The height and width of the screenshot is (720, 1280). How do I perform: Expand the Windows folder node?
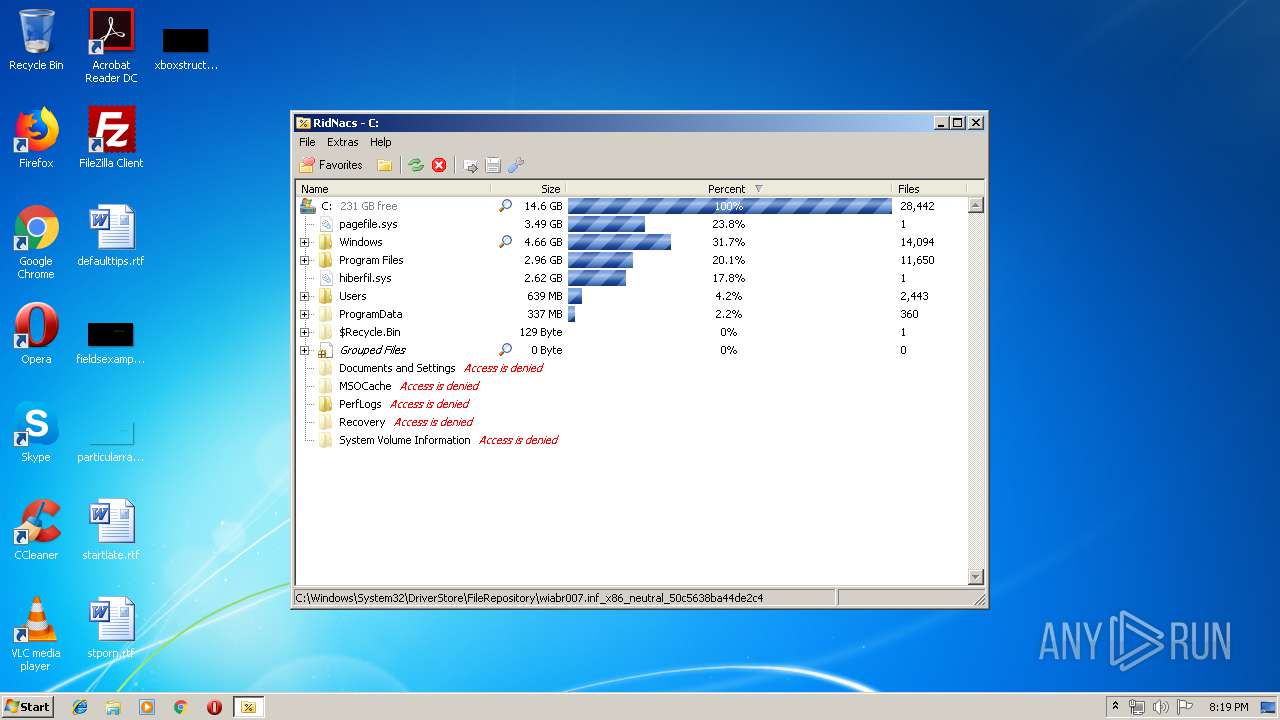point(305,242)
